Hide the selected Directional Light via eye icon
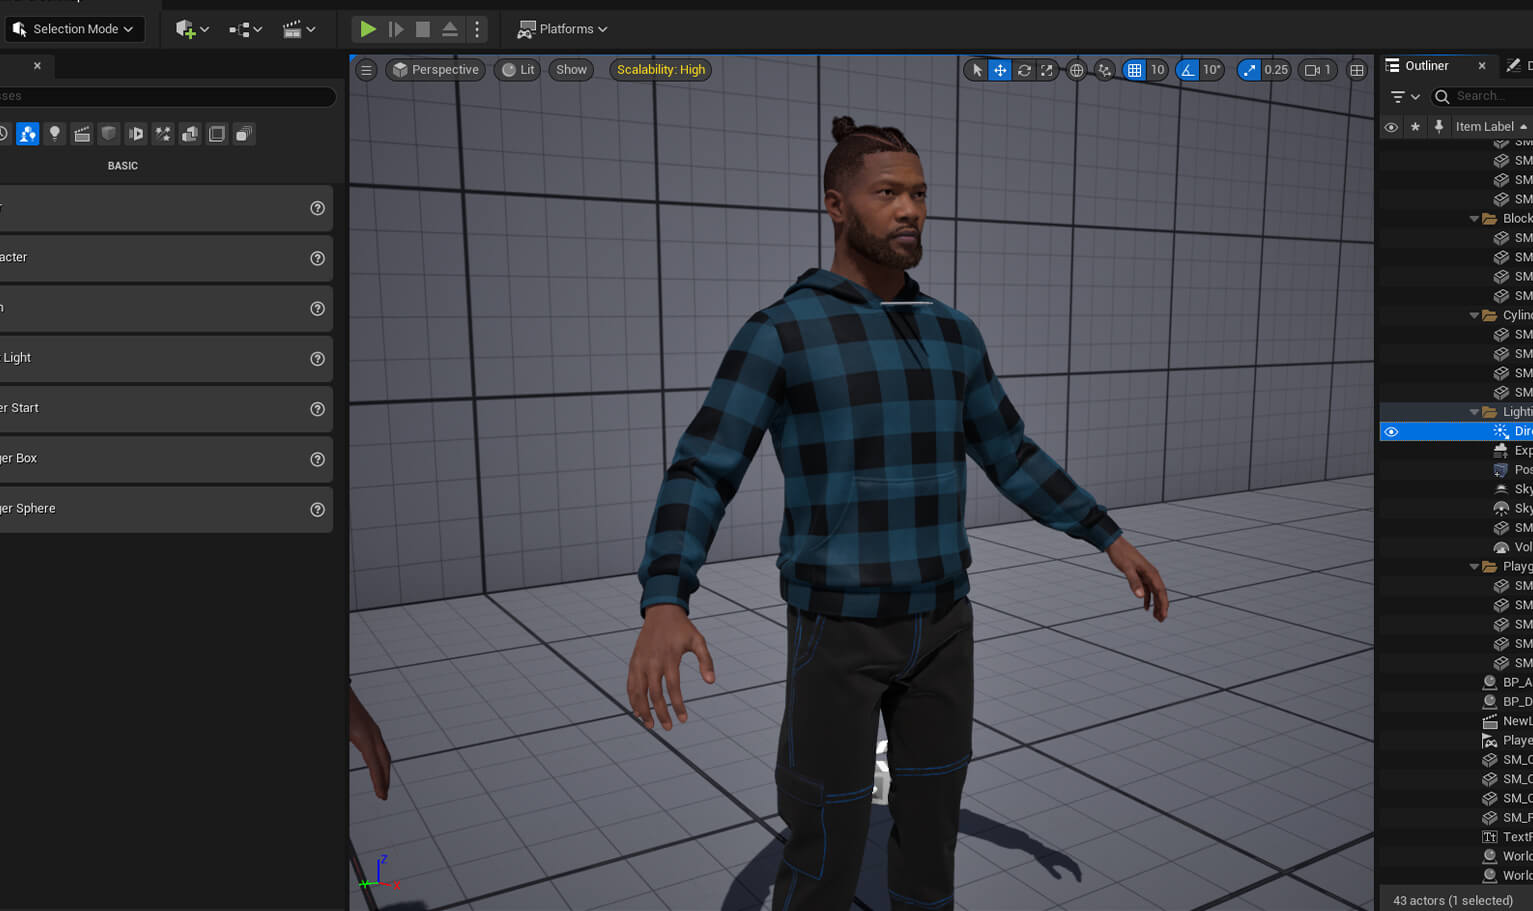This screenshot has height=911, width=1533. click(x=1391, y=431)
